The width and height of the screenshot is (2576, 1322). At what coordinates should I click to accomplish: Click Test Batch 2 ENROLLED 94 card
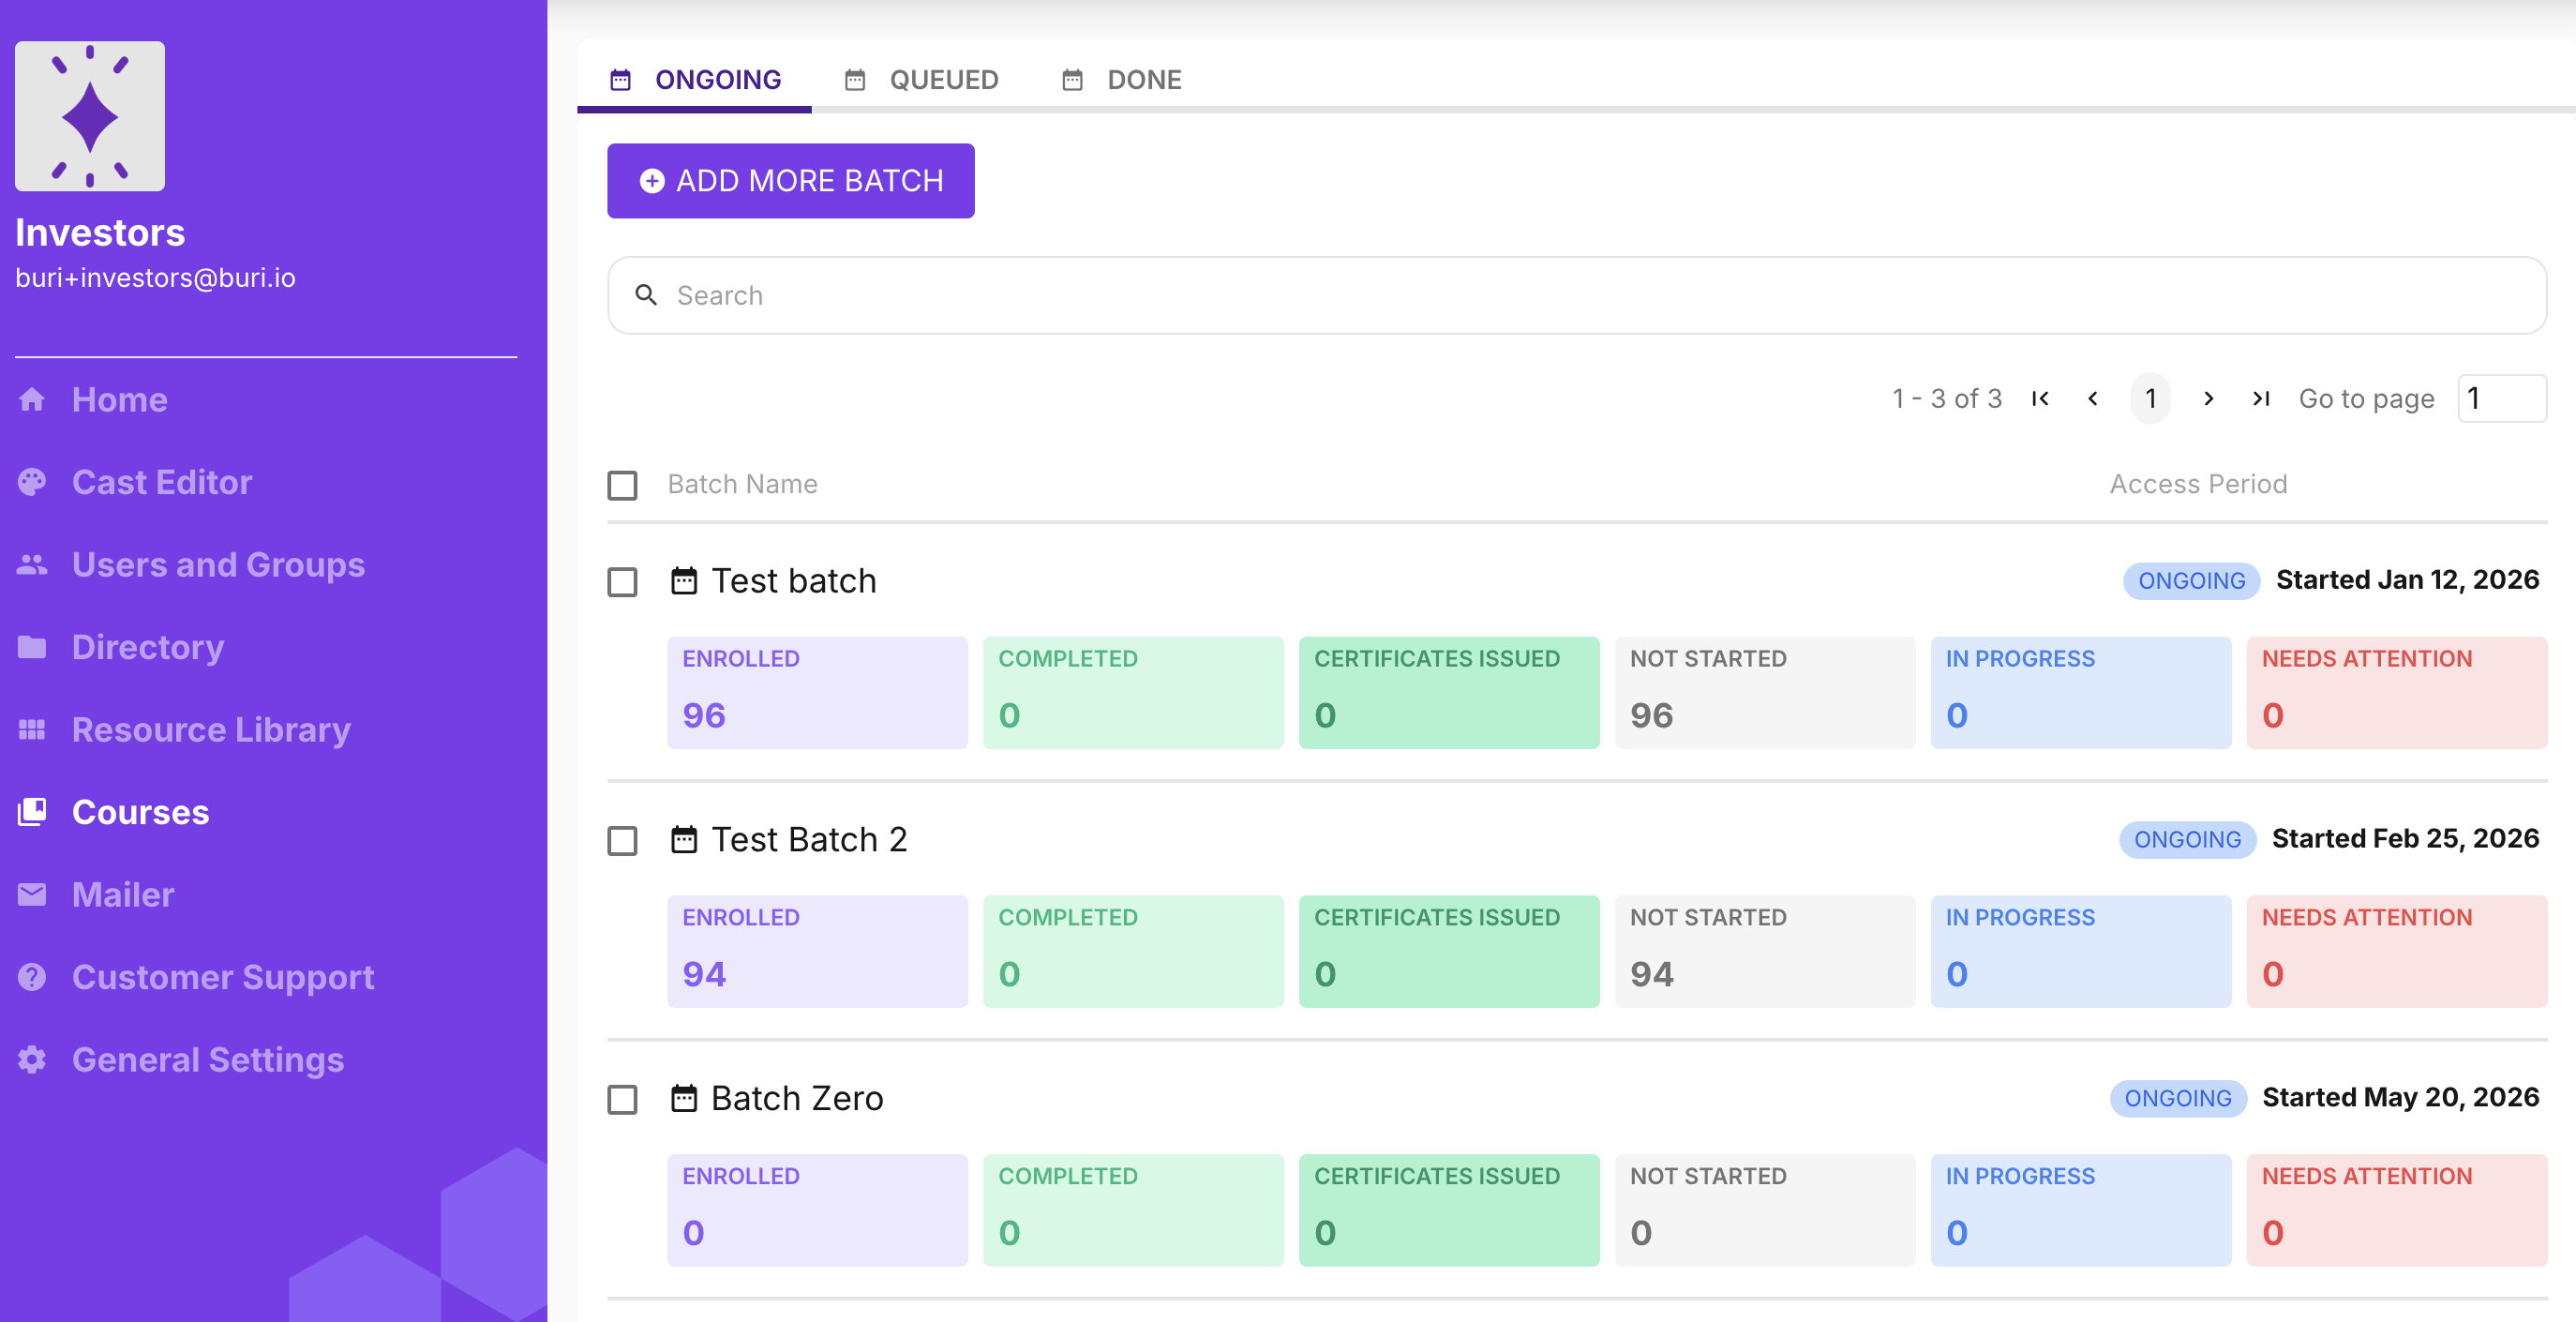click(x=818, y=952)
